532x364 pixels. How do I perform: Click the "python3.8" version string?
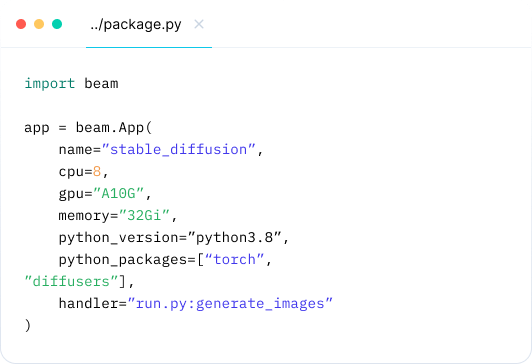[x=234, y=238]
